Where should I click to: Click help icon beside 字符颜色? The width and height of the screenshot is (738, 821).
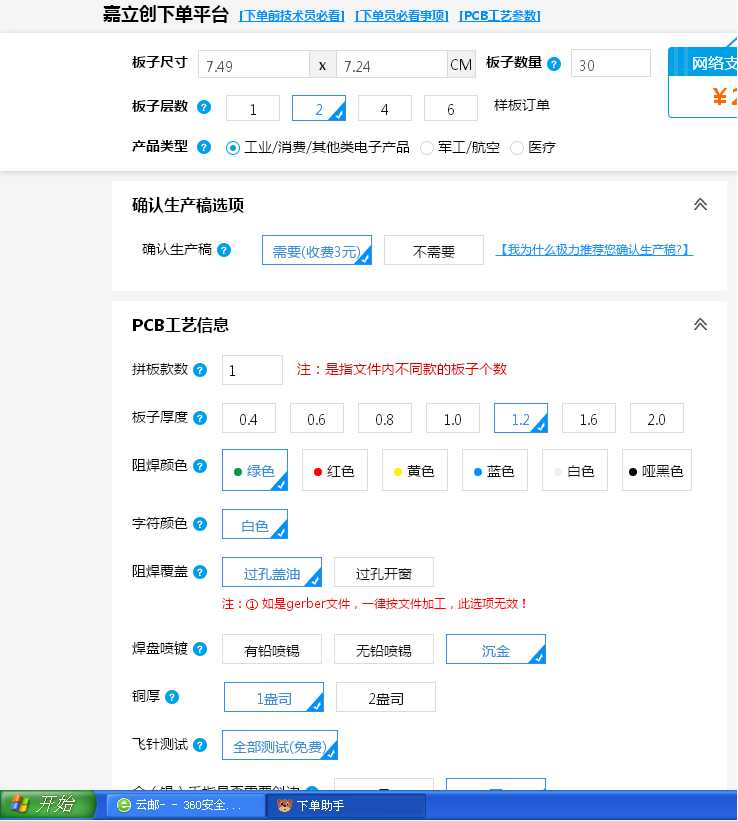pyautogui.click(x=200, y=524)
